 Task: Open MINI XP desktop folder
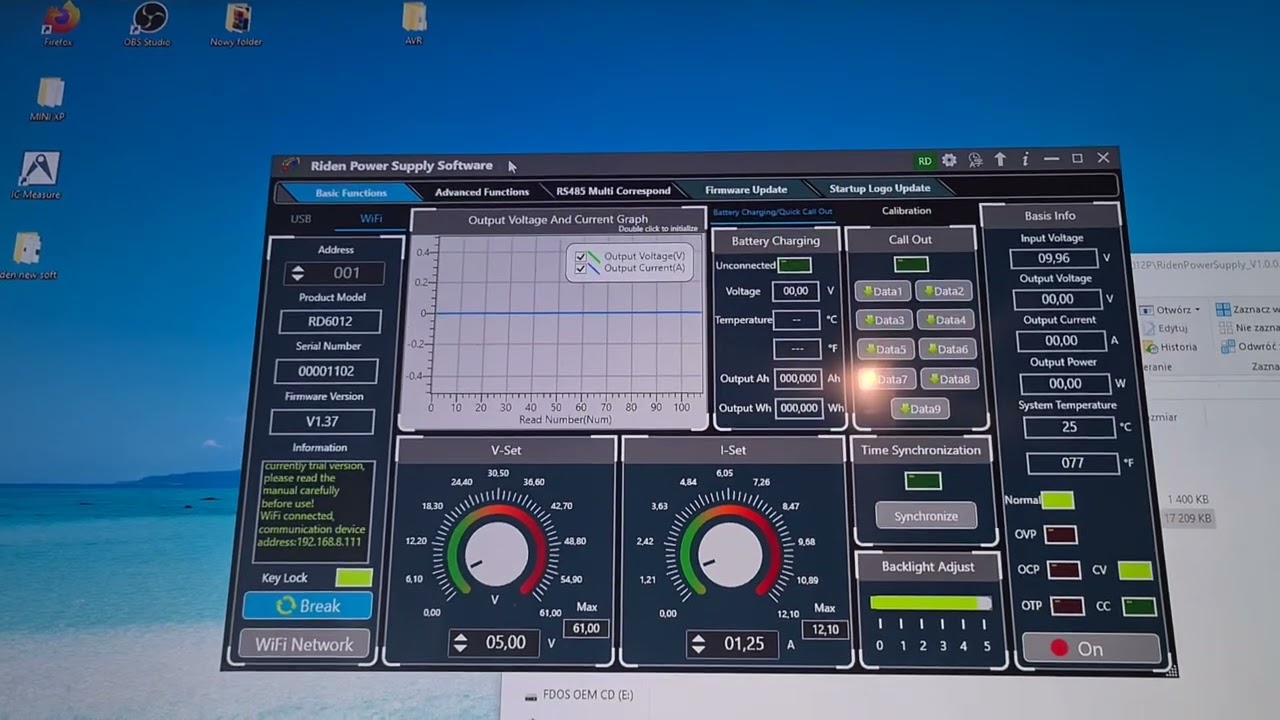[x=48, y=98]
